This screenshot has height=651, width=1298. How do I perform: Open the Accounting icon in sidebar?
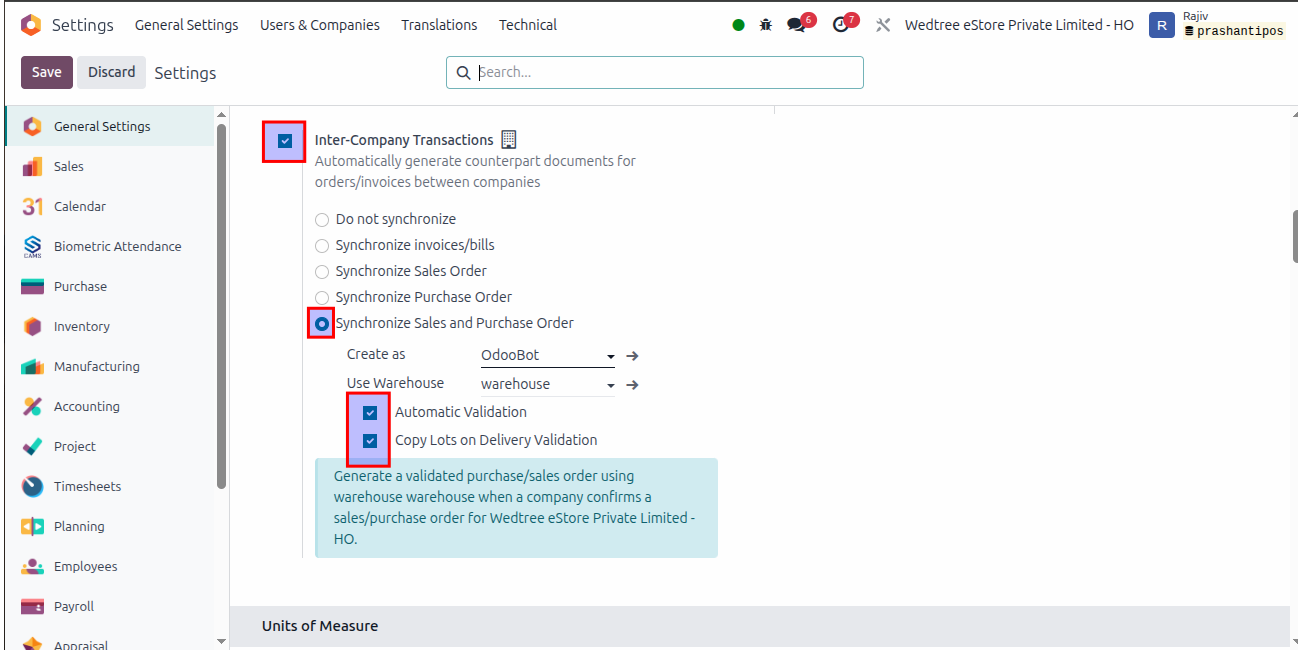[x=32, y=406]
